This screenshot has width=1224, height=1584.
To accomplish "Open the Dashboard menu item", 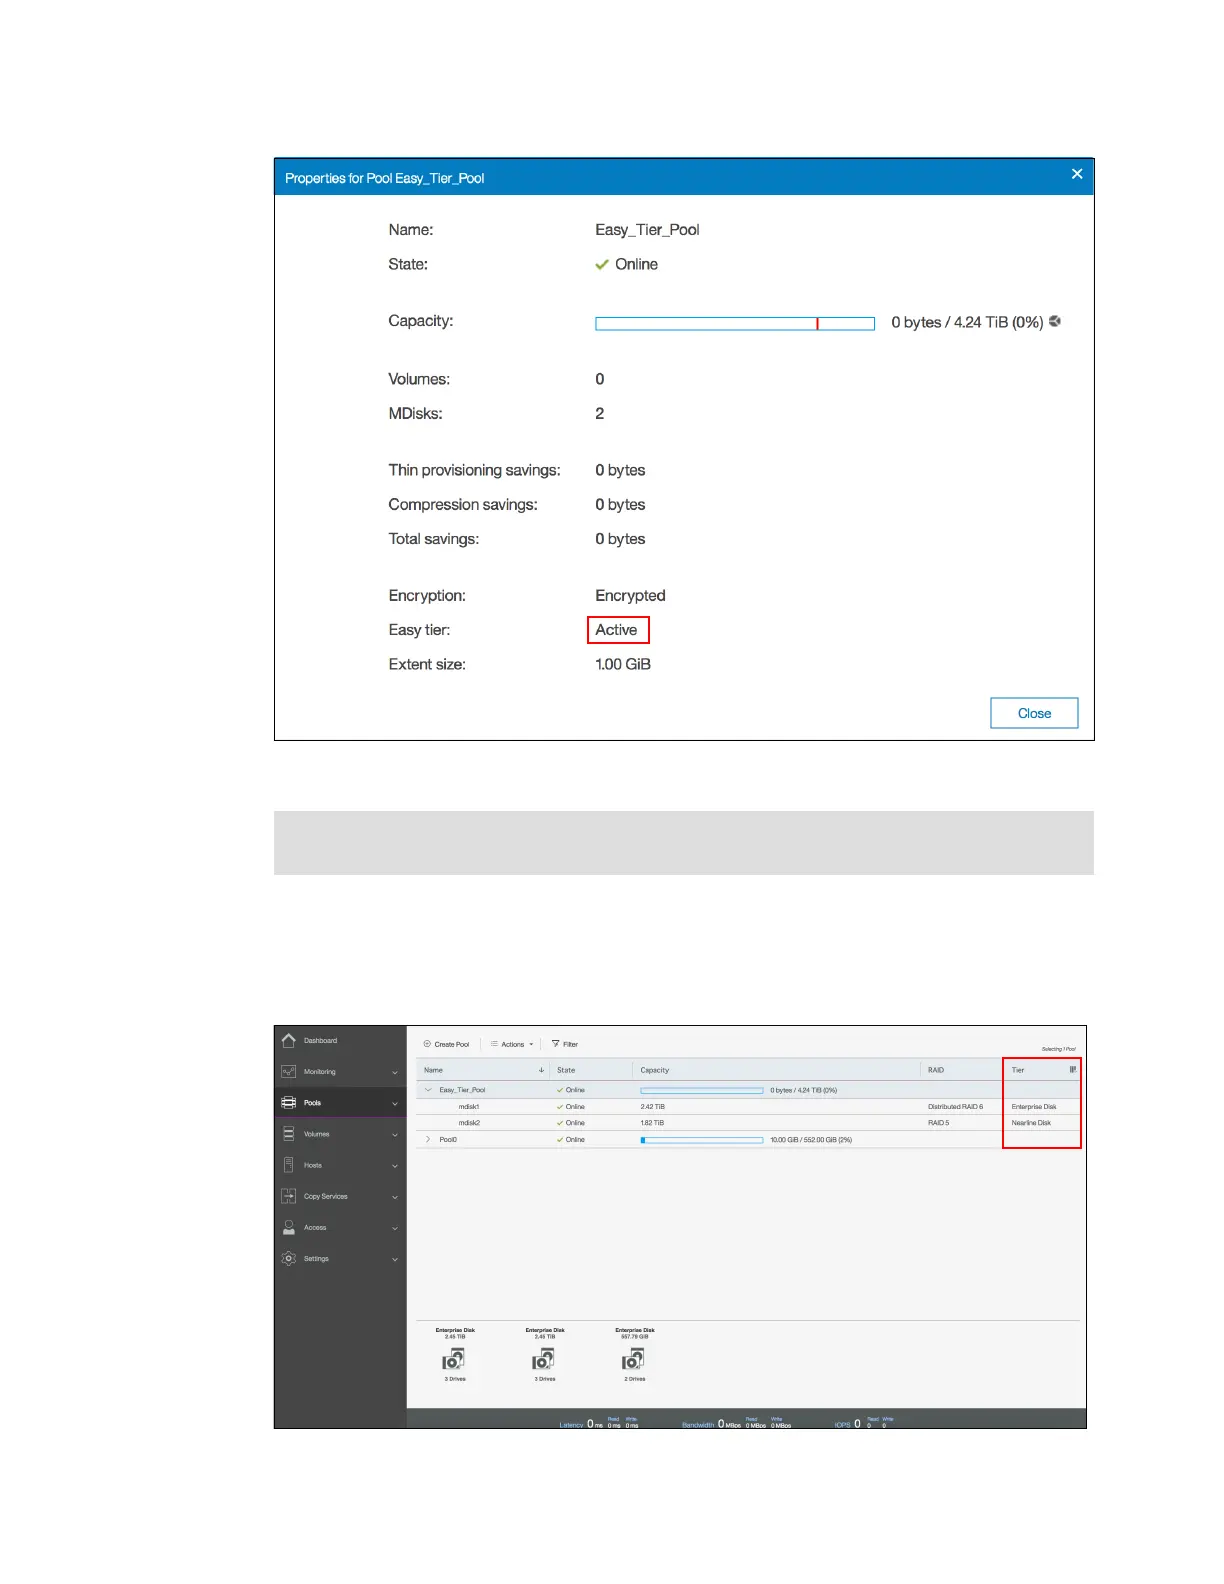I will pos(320,1040).
